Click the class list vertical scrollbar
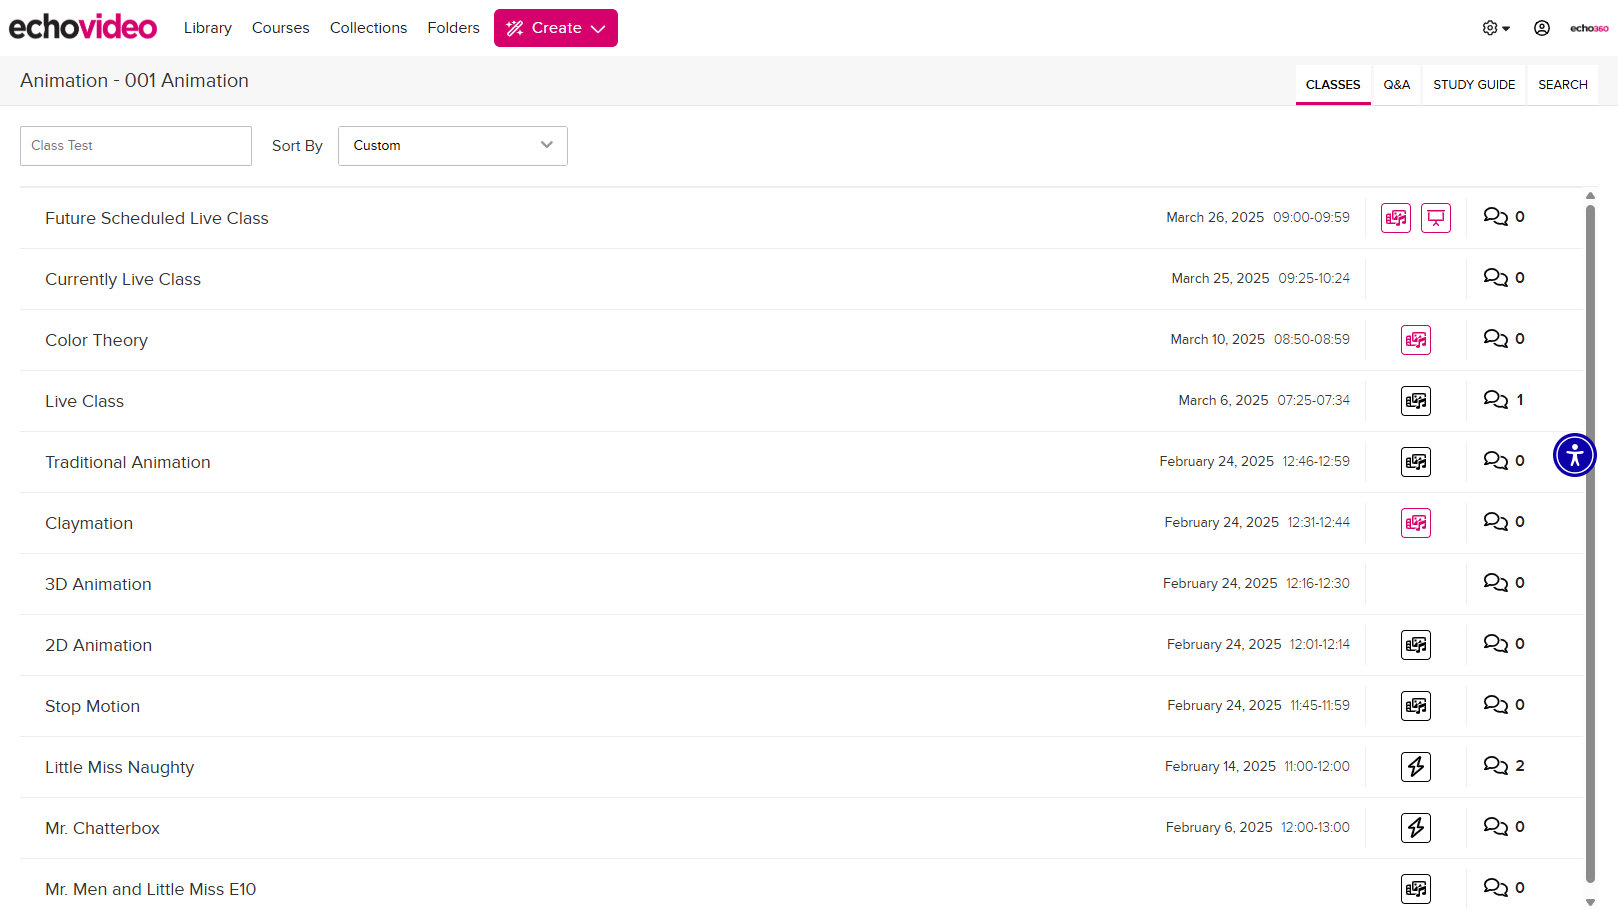 click(x=1590, y=540)
